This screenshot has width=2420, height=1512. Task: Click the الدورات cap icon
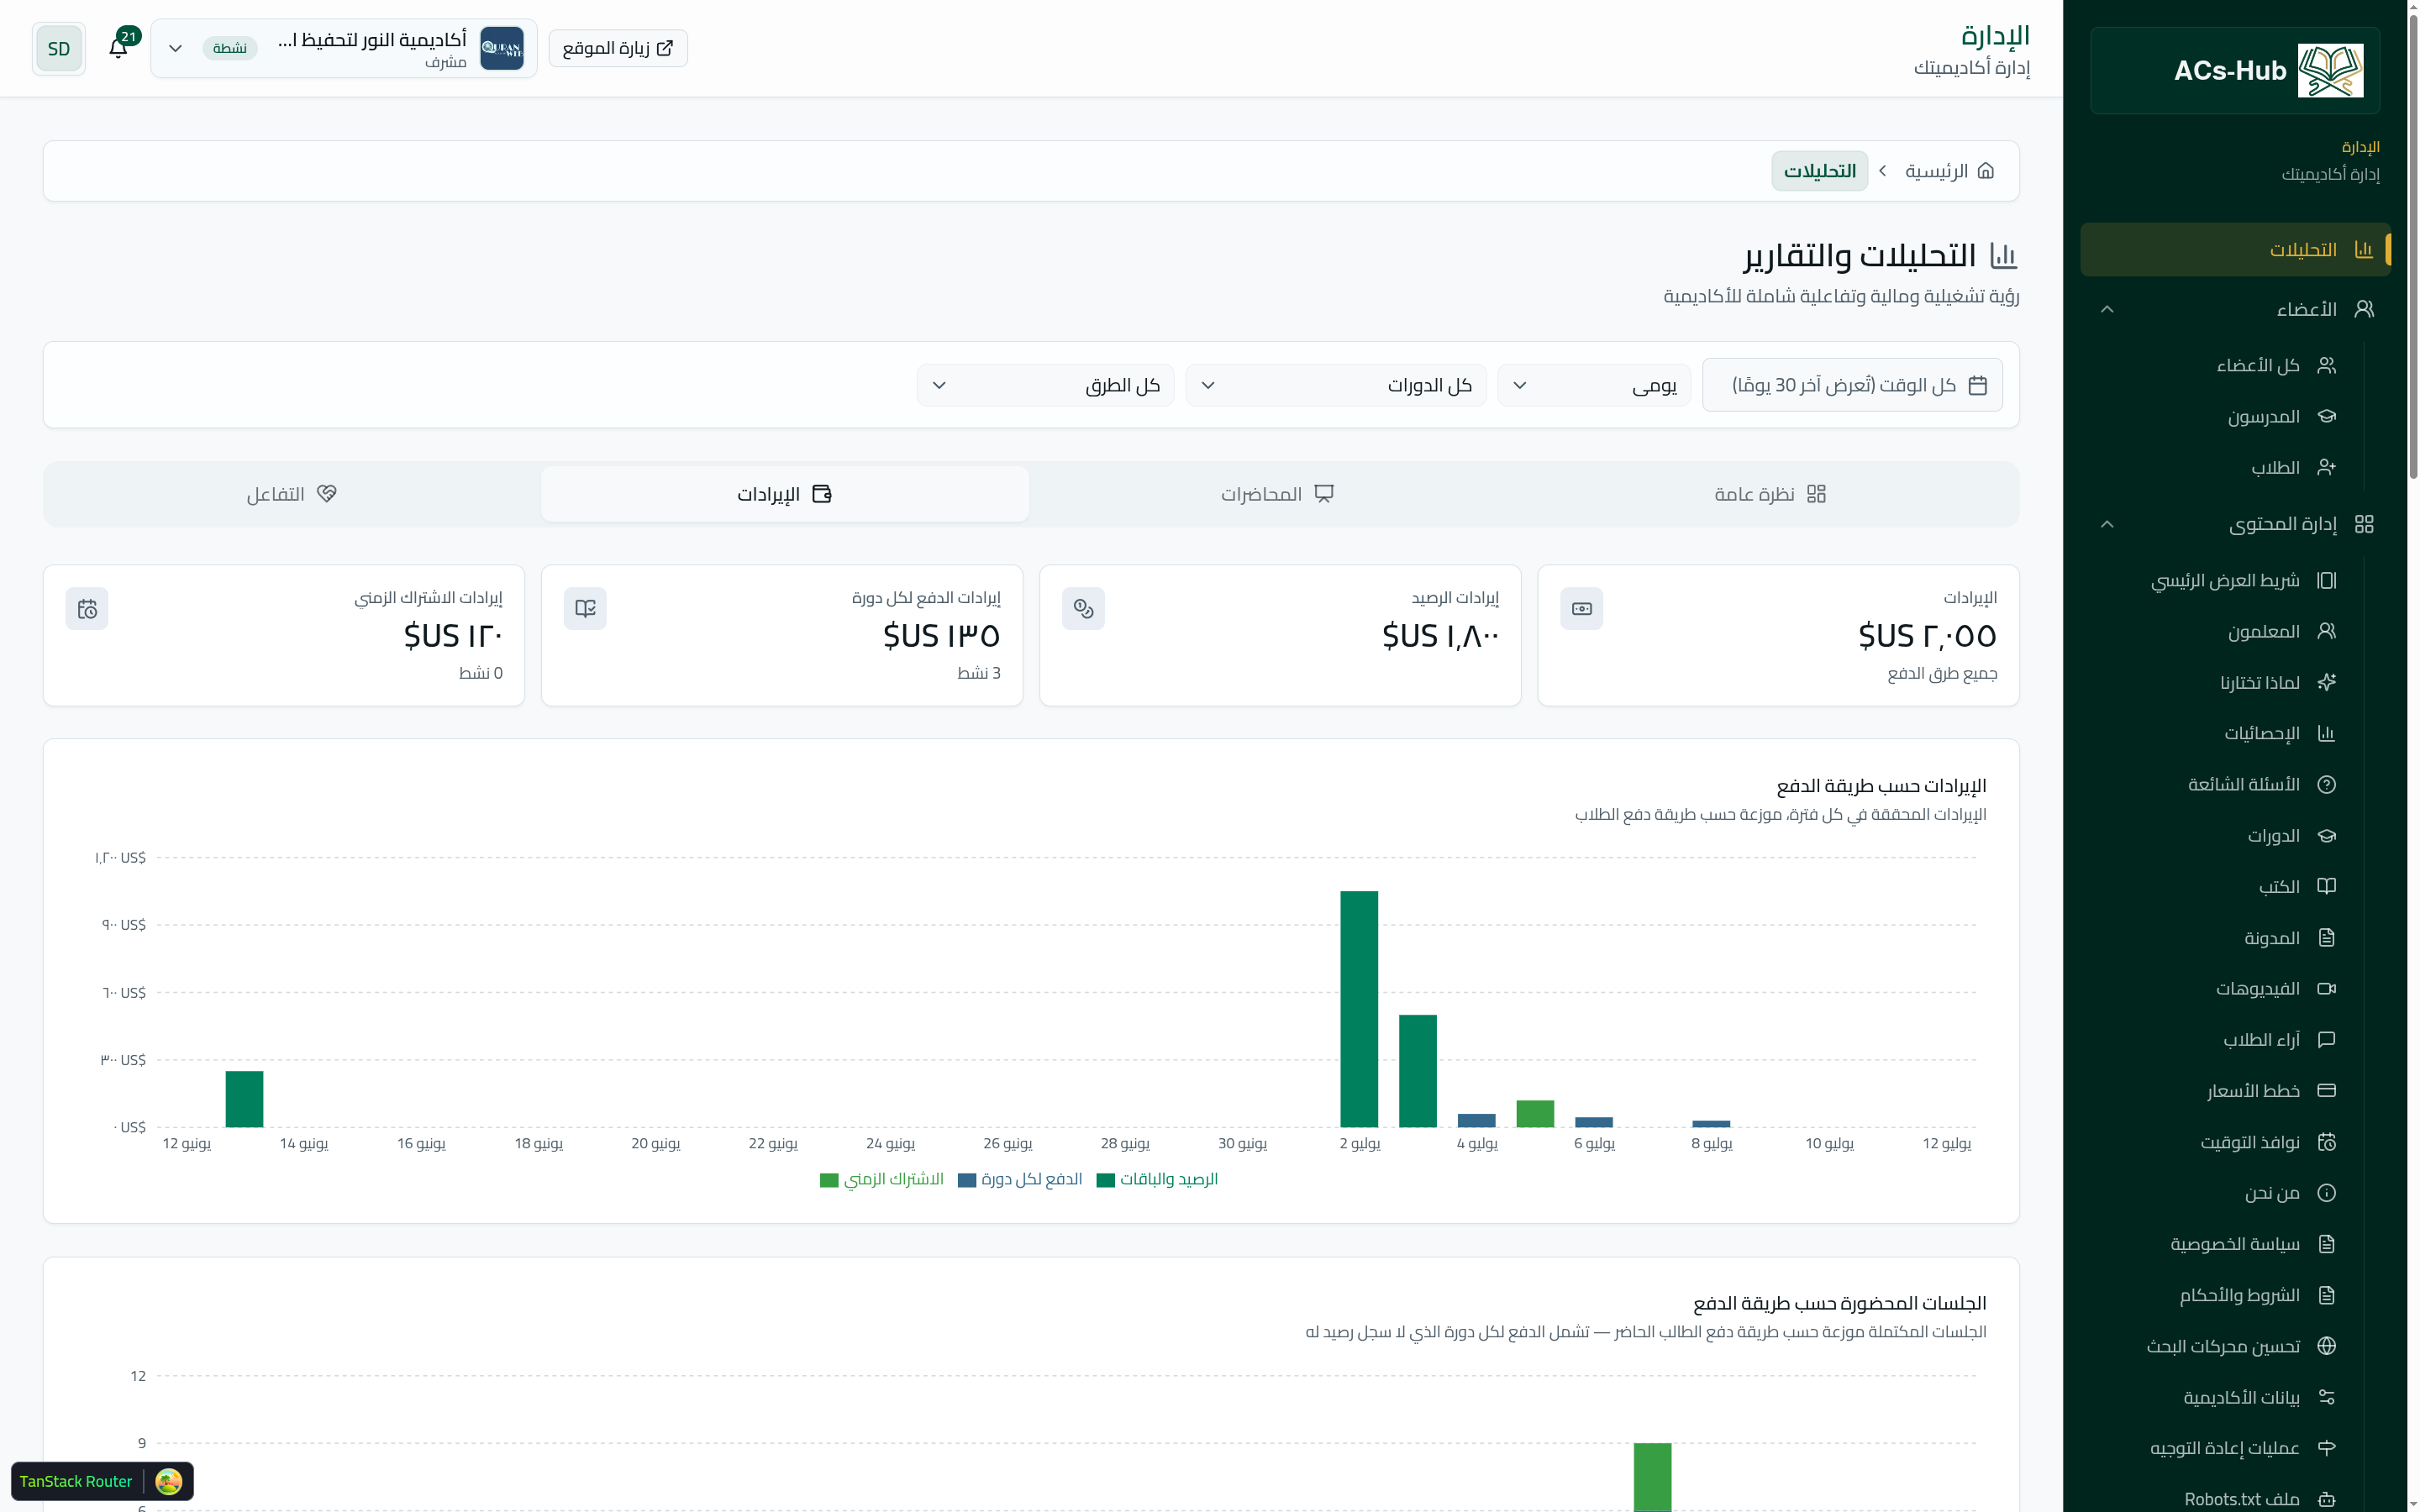point(2326,835)
